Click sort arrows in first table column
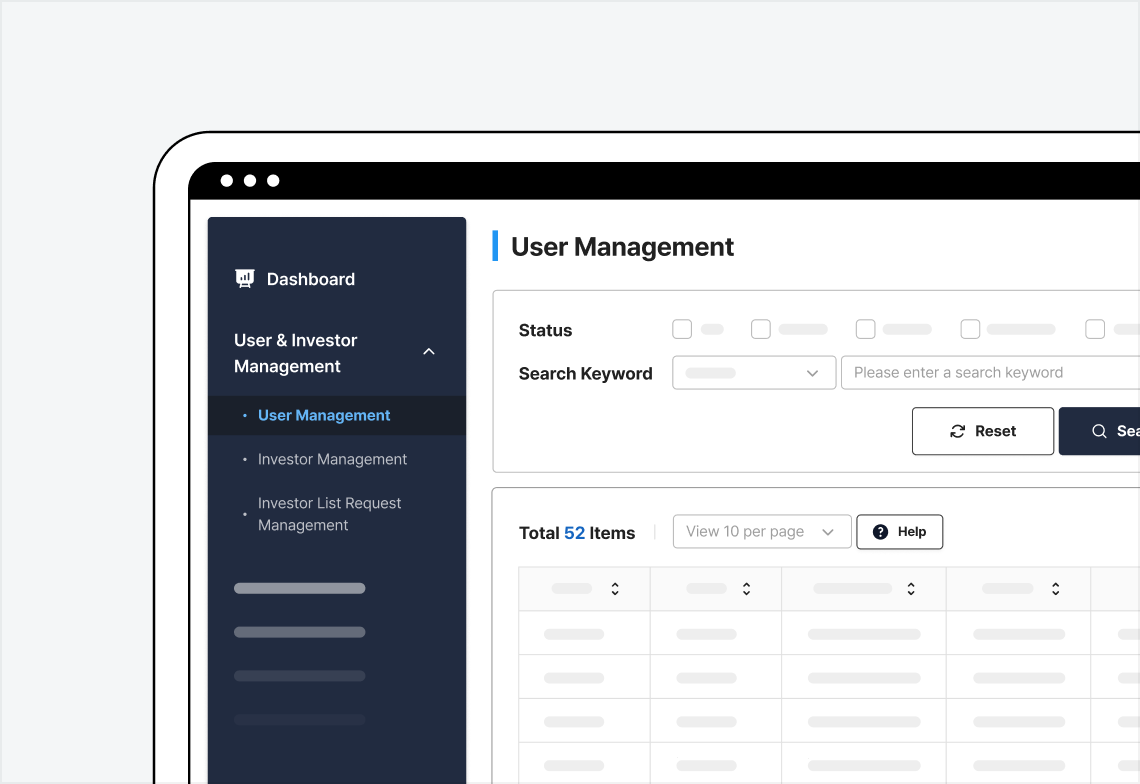The height and width of the screenshot is (784, 1140). coord(615,589)
